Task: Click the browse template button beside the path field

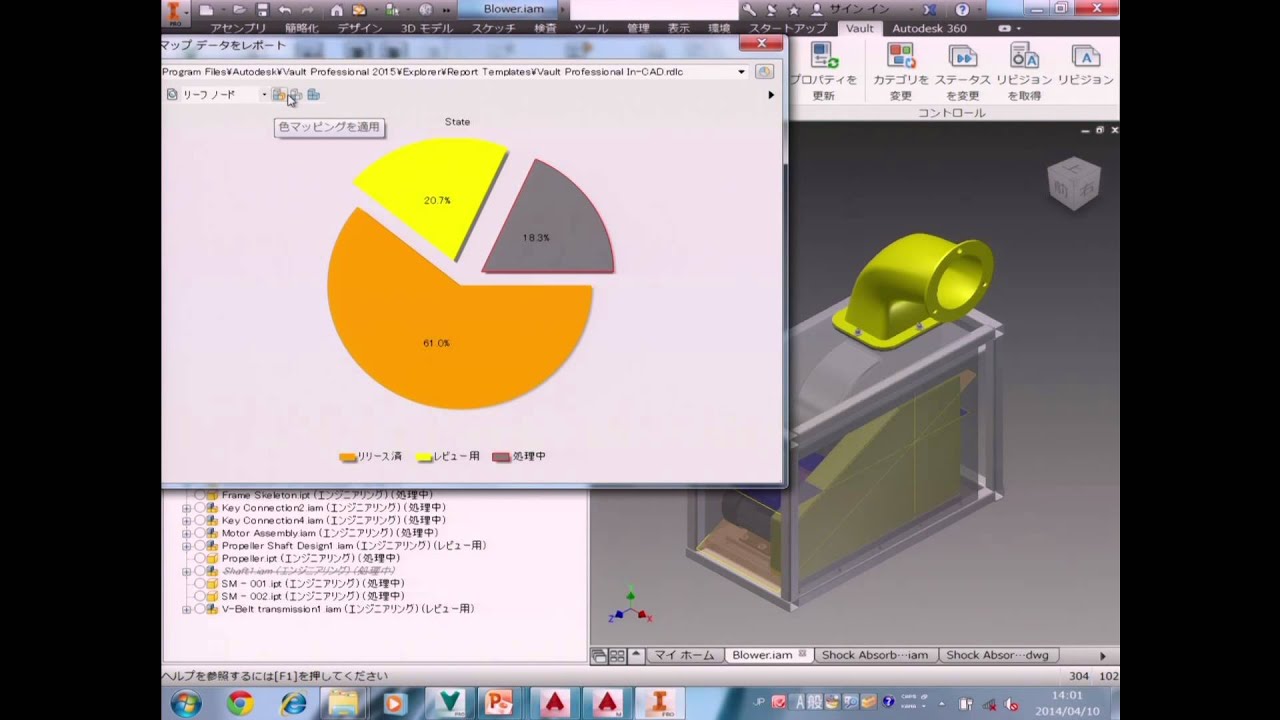Action: click(764, 72)
